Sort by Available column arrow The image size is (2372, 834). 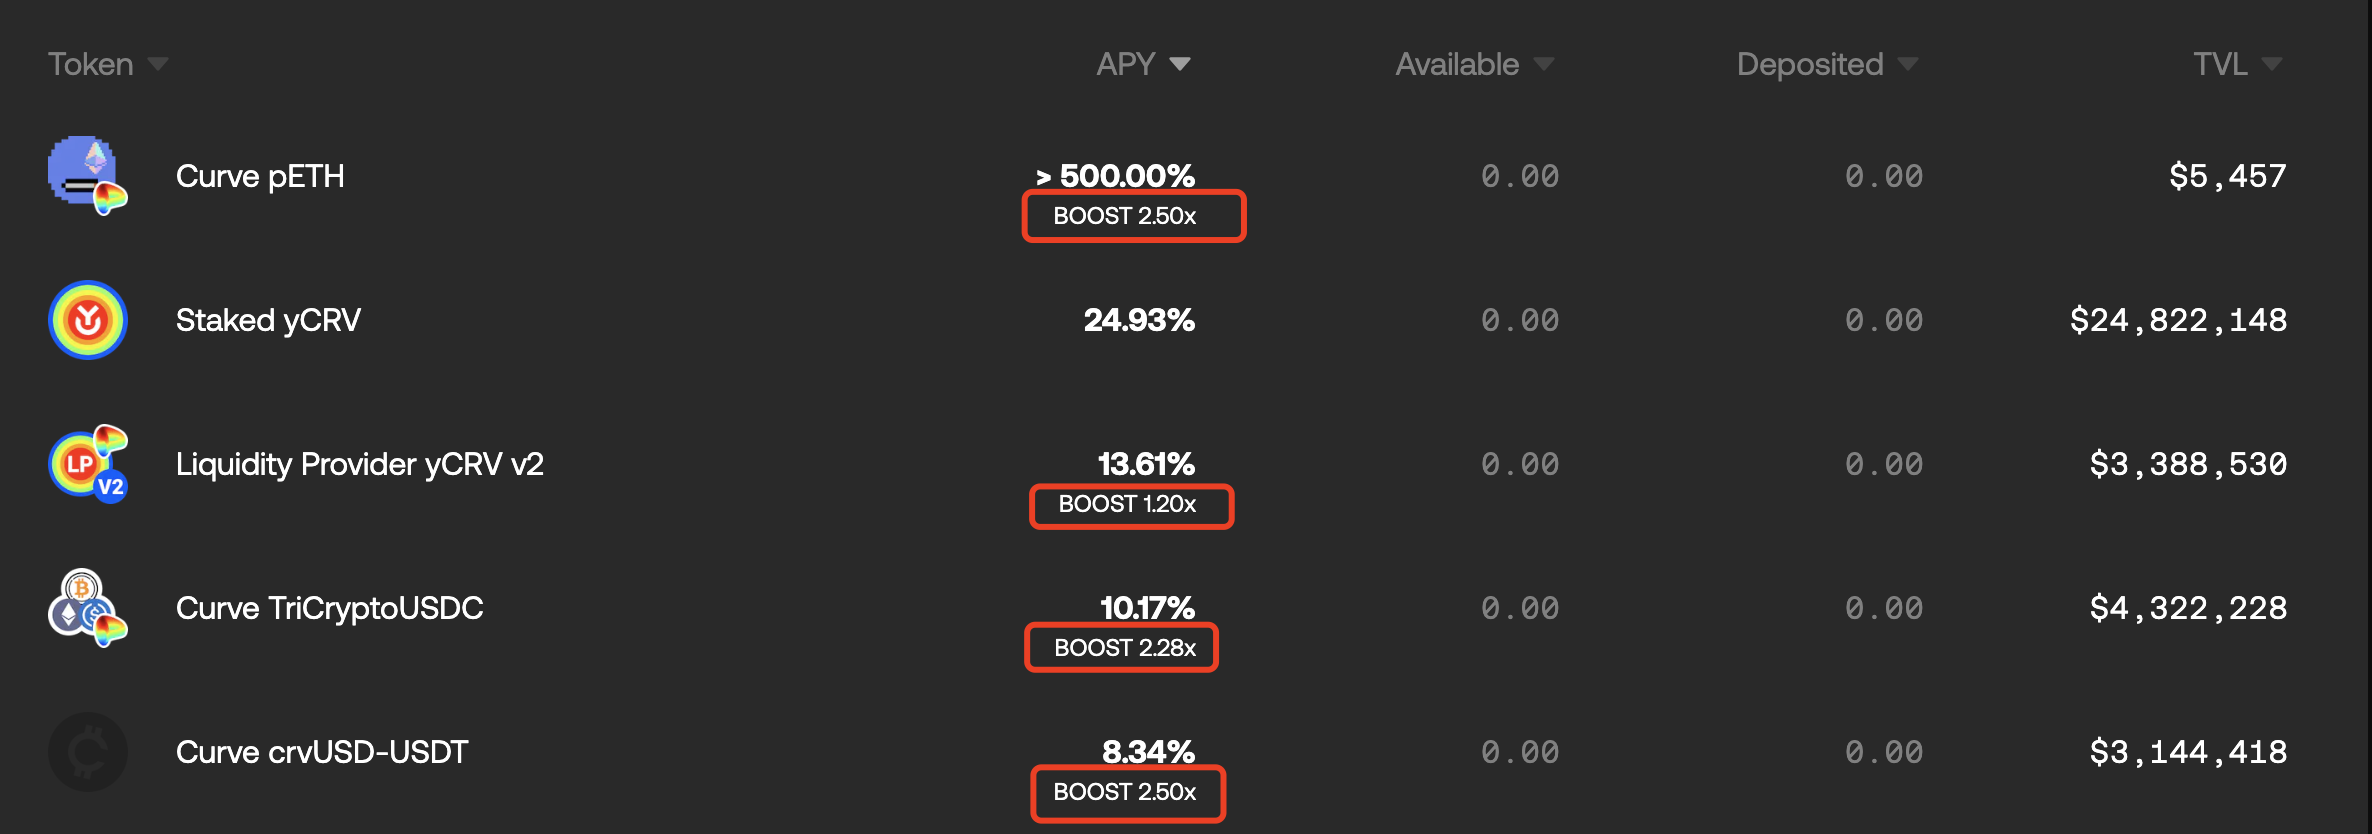[x=1544, y=64]
